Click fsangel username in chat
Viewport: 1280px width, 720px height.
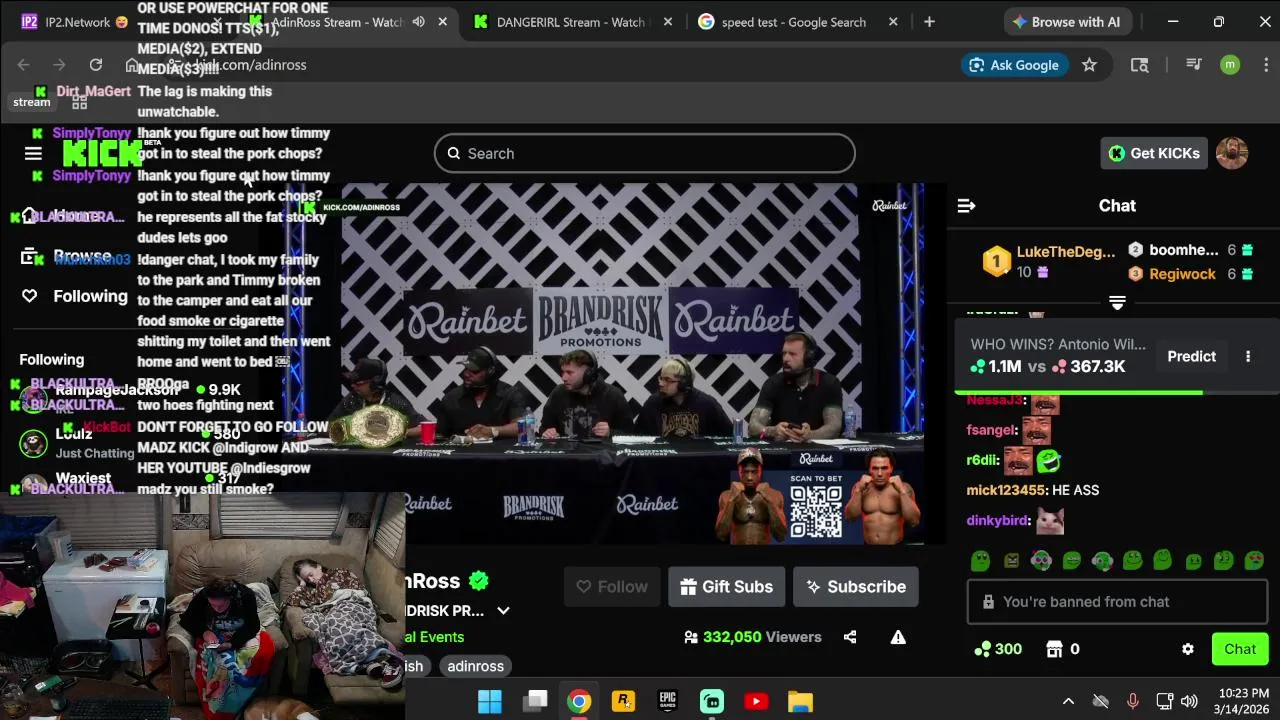coord(991,430)
